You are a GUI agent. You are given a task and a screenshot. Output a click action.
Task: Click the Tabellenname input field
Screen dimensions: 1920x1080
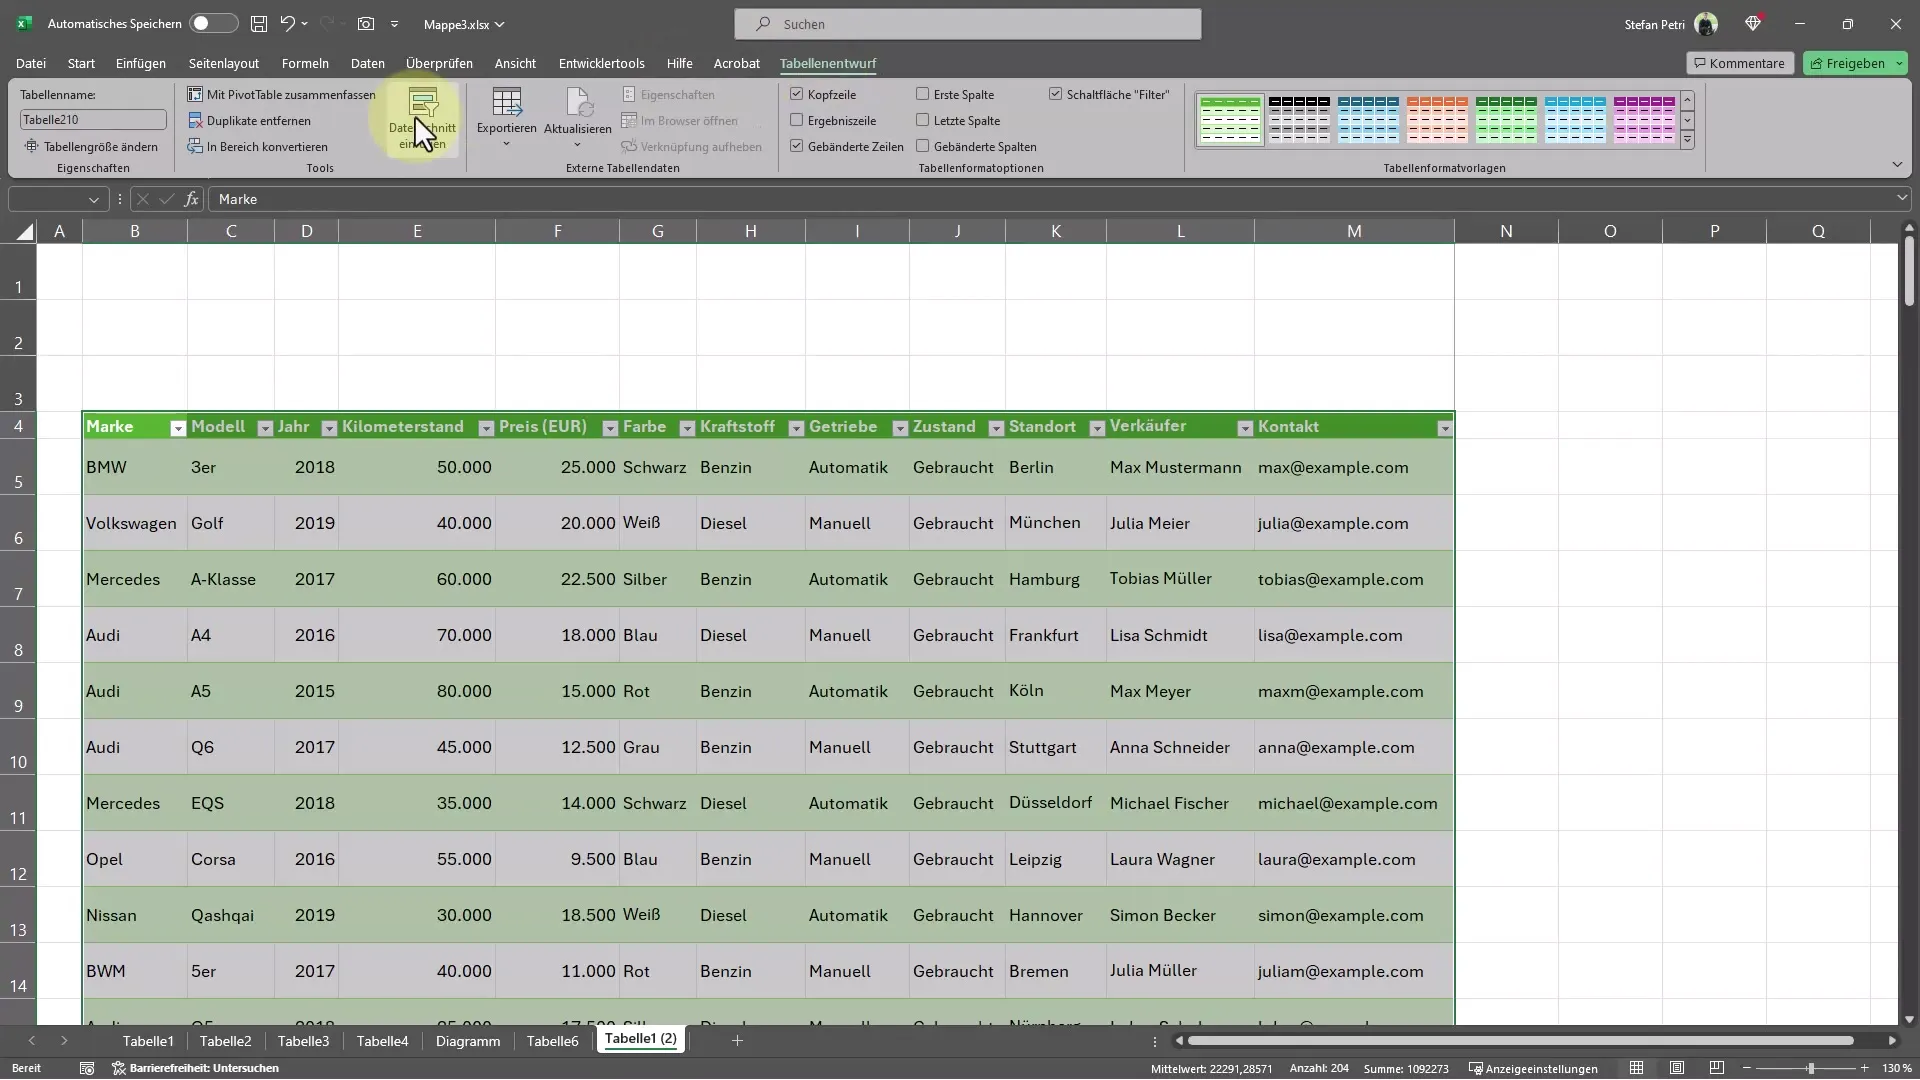(x=93, y=119)
